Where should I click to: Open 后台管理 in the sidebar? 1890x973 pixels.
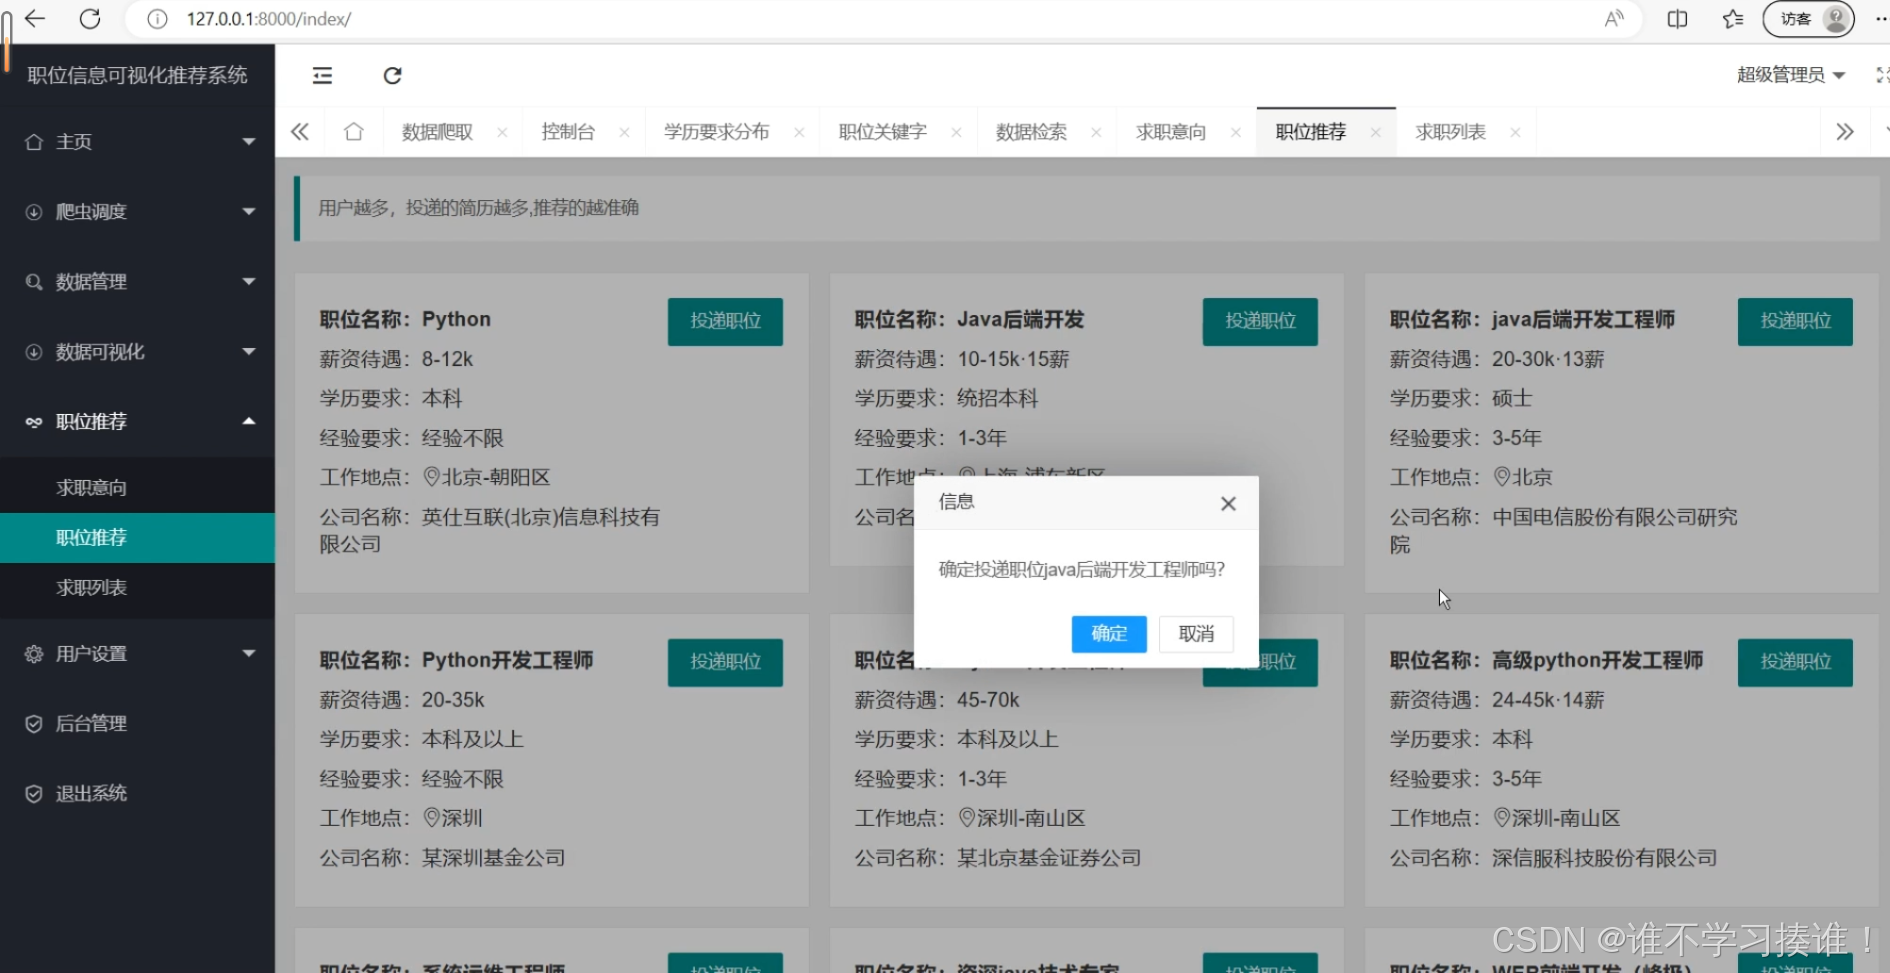pyautogui.click(x=137, y=724)
